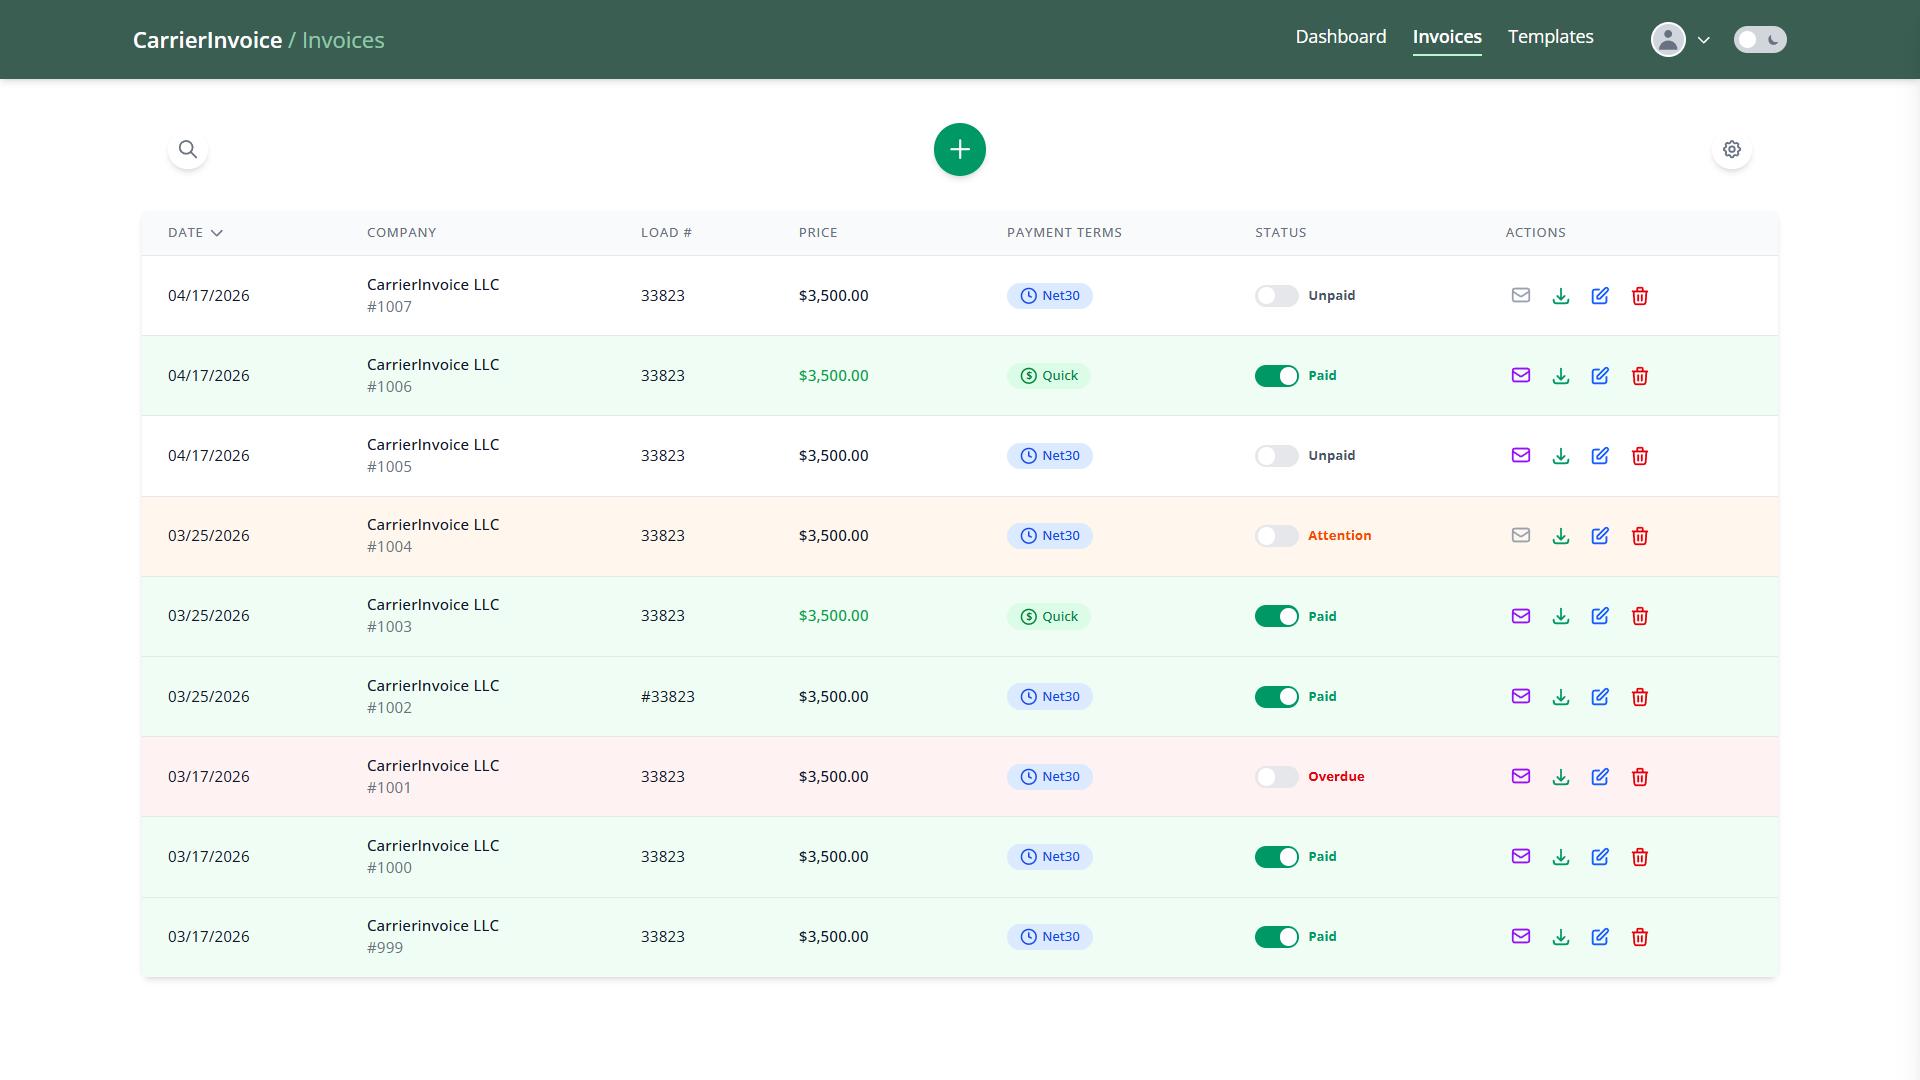Email invoice #1007
Screen dimensions: 1920x1080
pos(1521,296)
